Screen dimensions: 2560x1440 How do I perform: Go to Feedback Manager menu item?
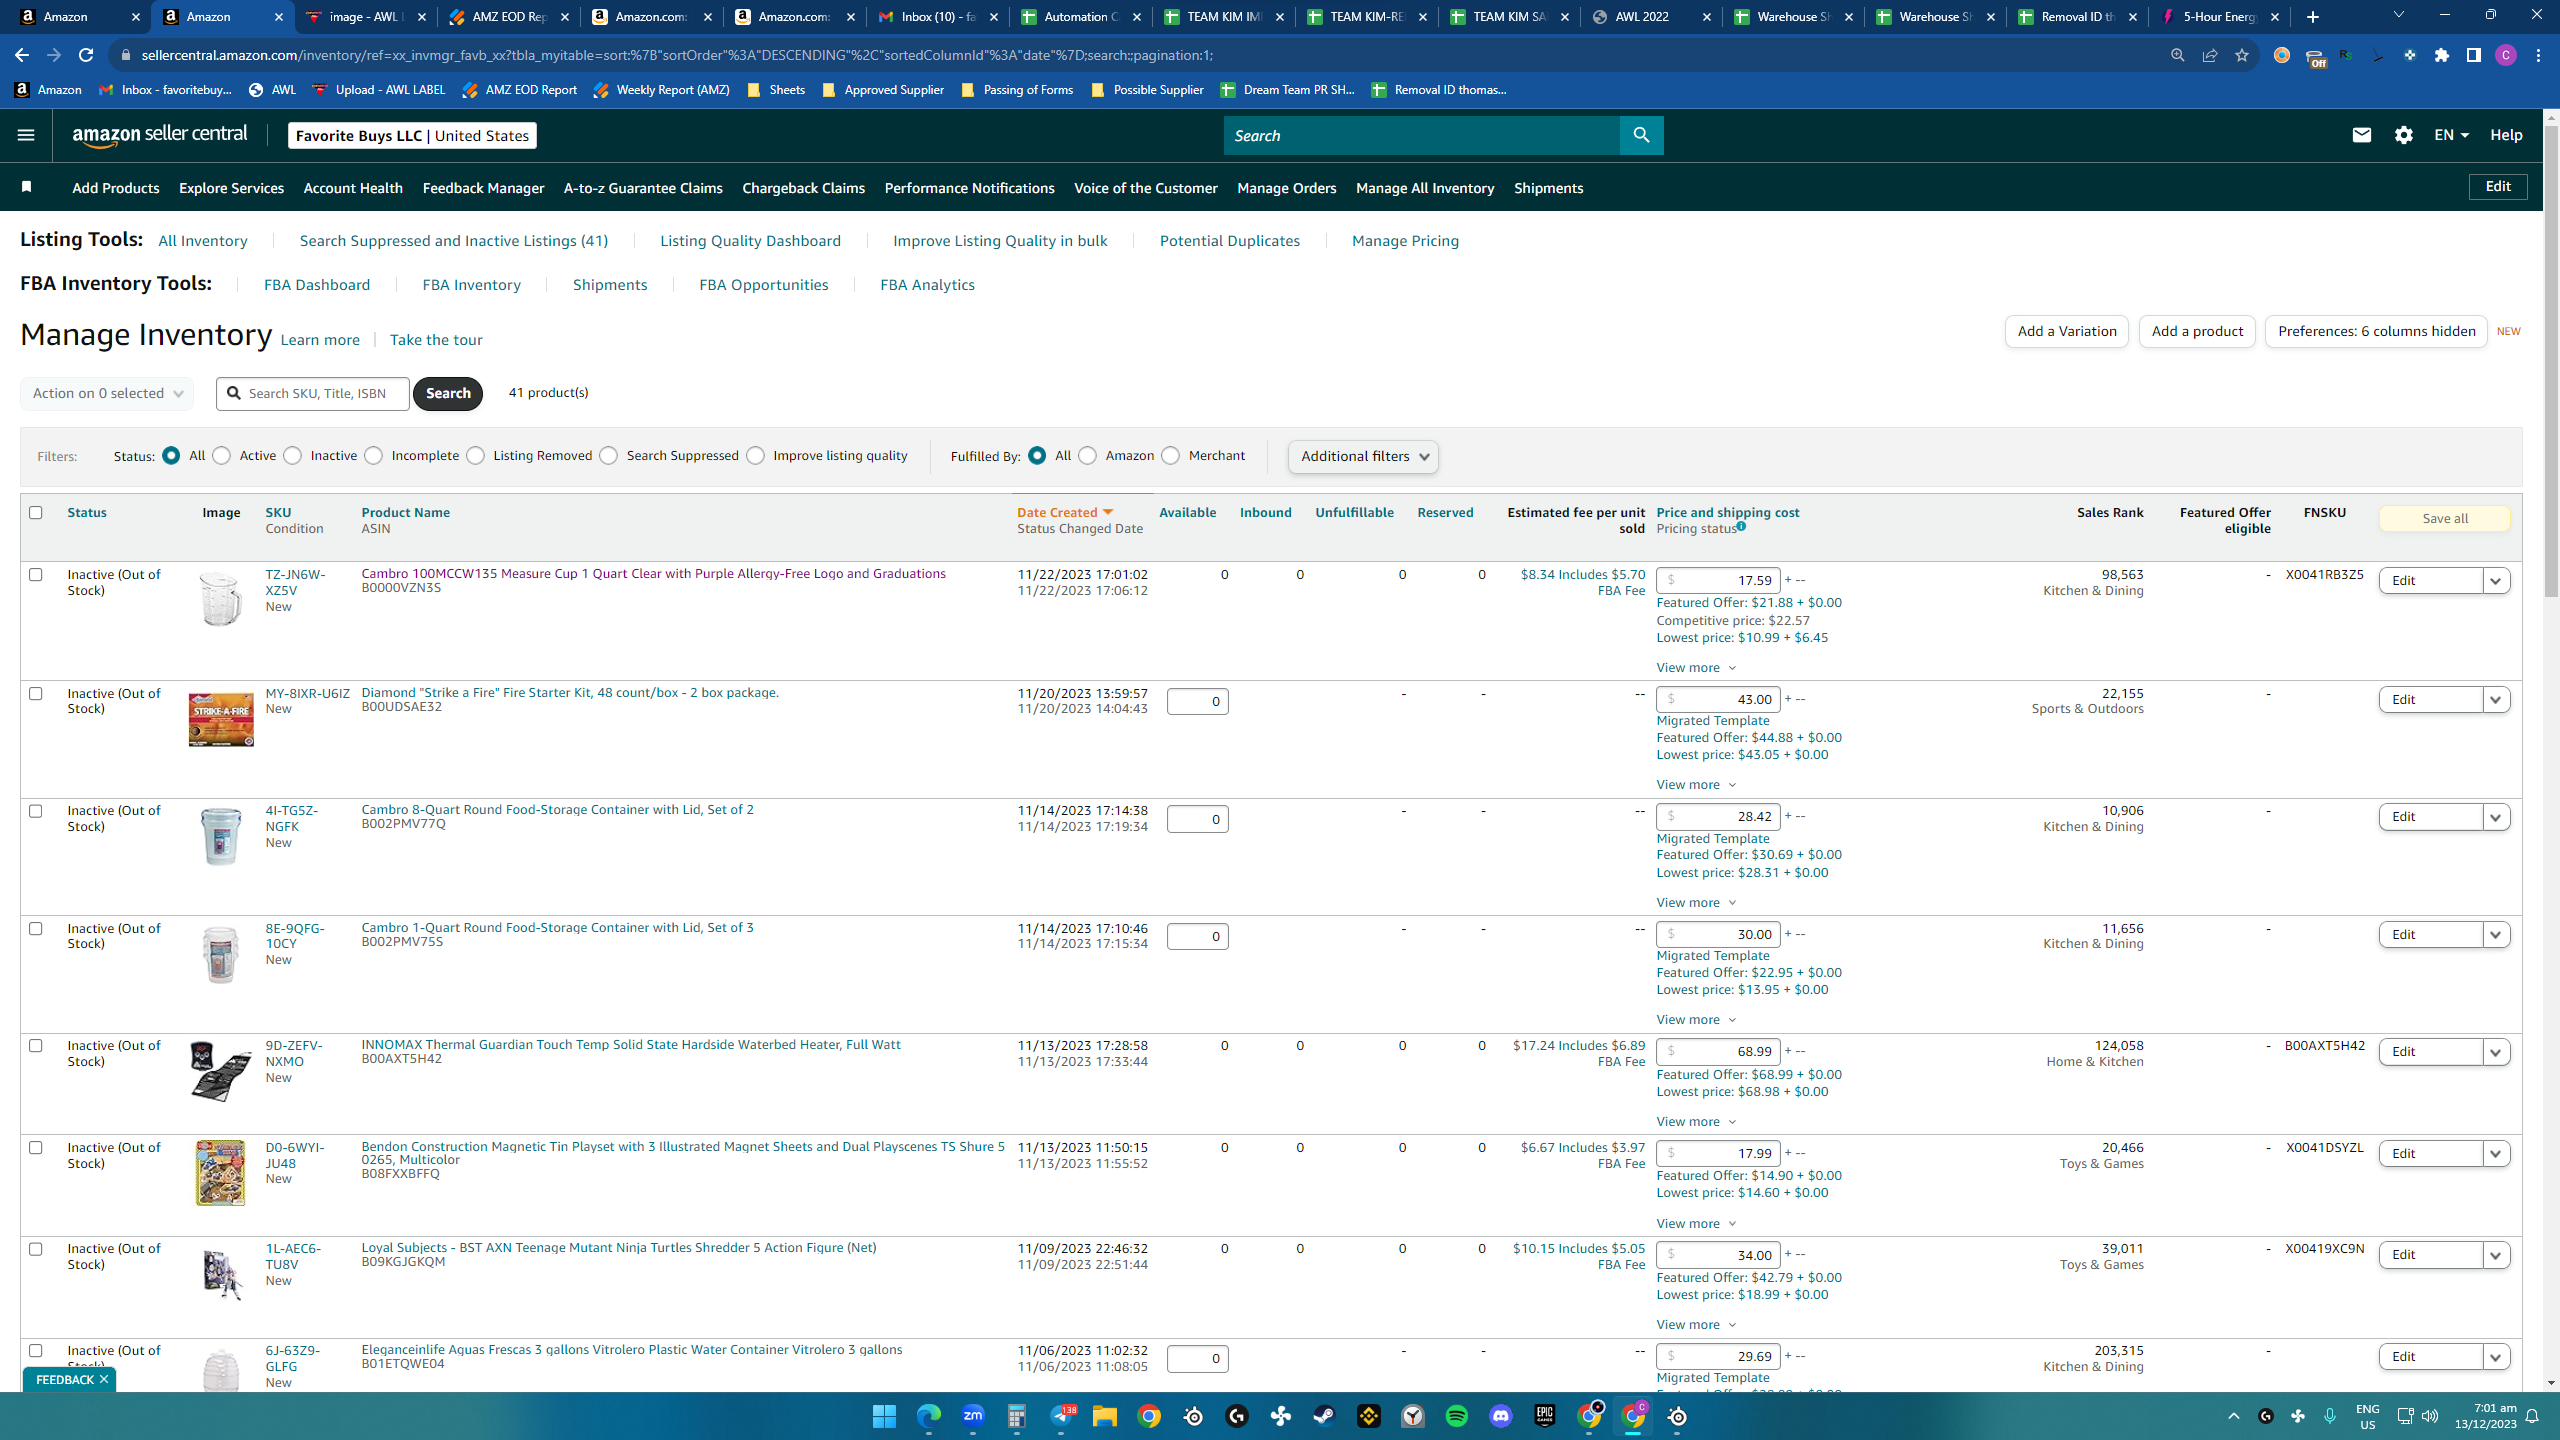coord(483,188)
